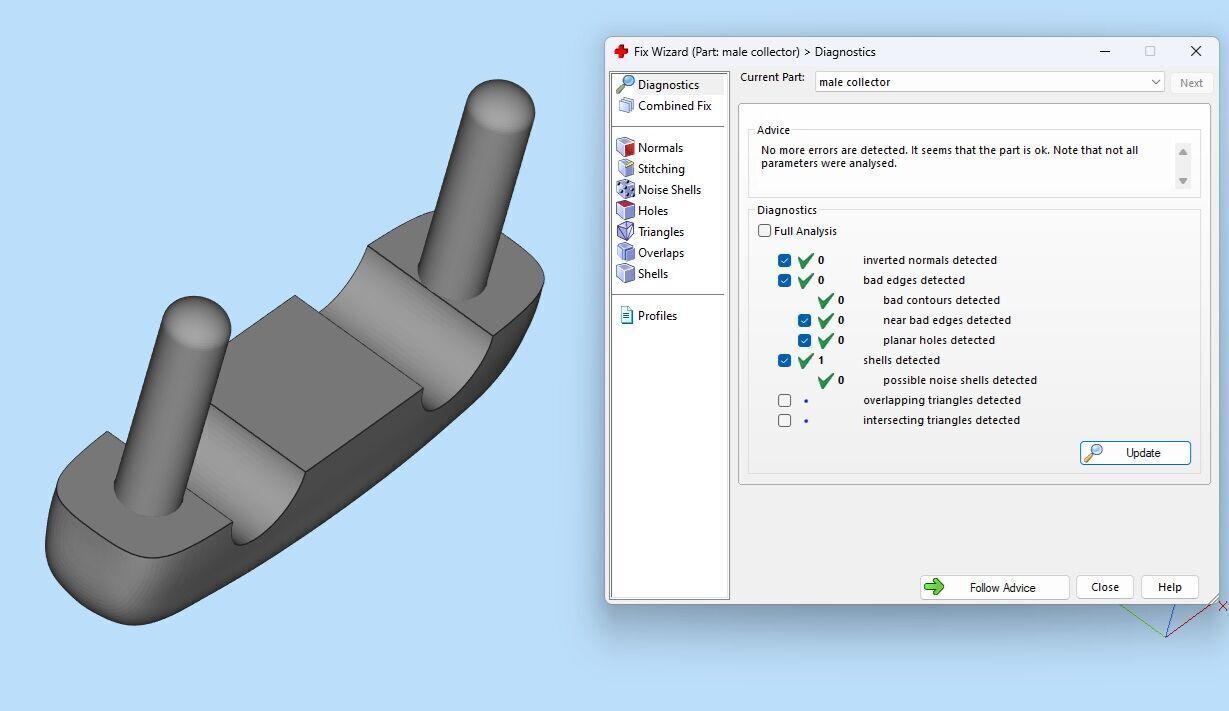
Task: Open the Normals page label
Action: [x=660, y=148]
